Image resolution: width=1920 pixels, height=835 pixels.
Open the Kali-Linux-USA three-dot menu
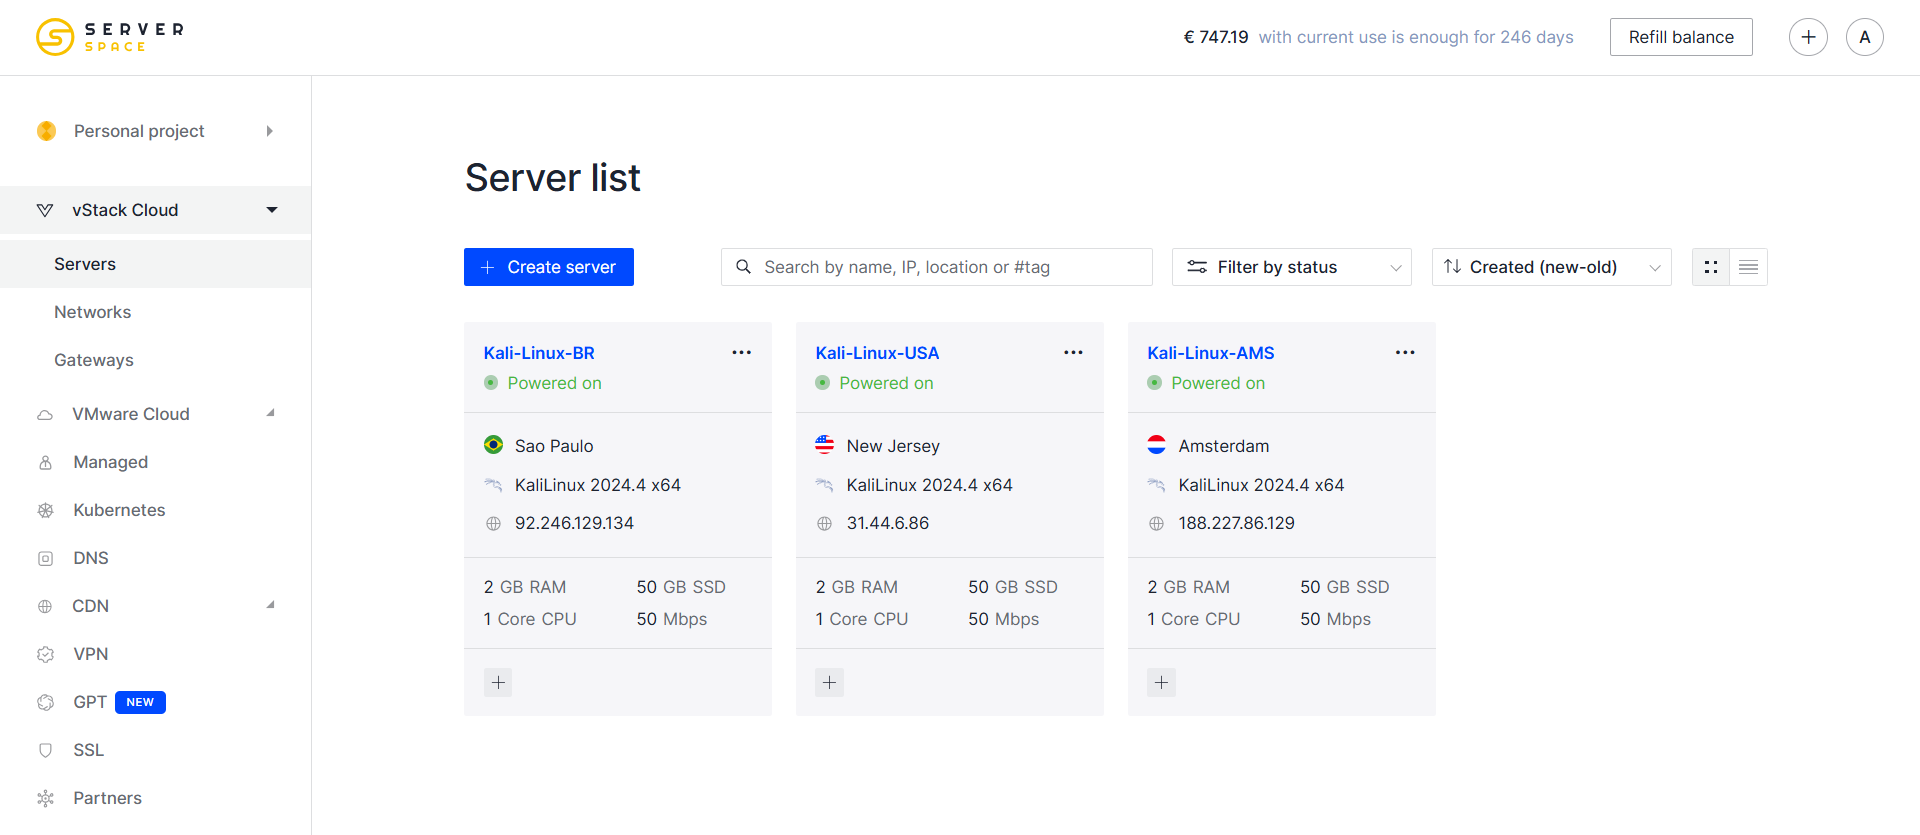point(1073,352)
